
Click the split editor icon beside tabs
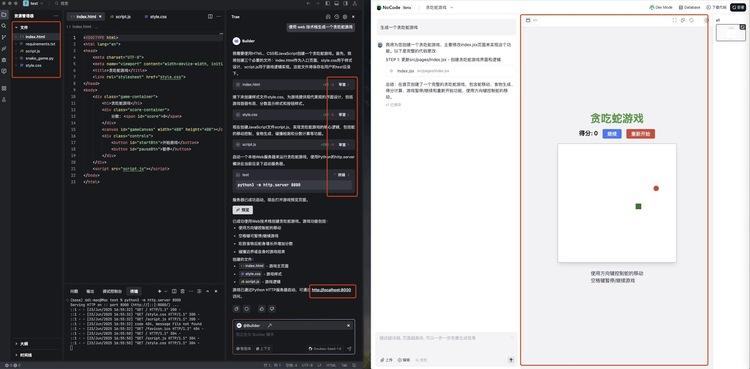click(210, 16)
